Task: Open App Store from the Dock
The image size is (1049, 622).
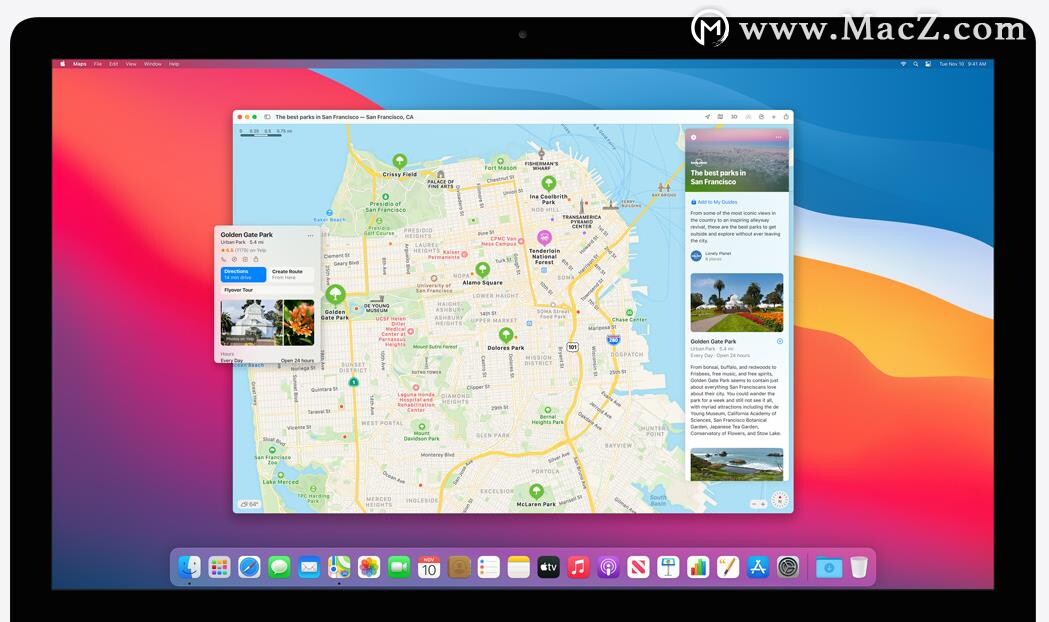Action: tap(758, 567)
